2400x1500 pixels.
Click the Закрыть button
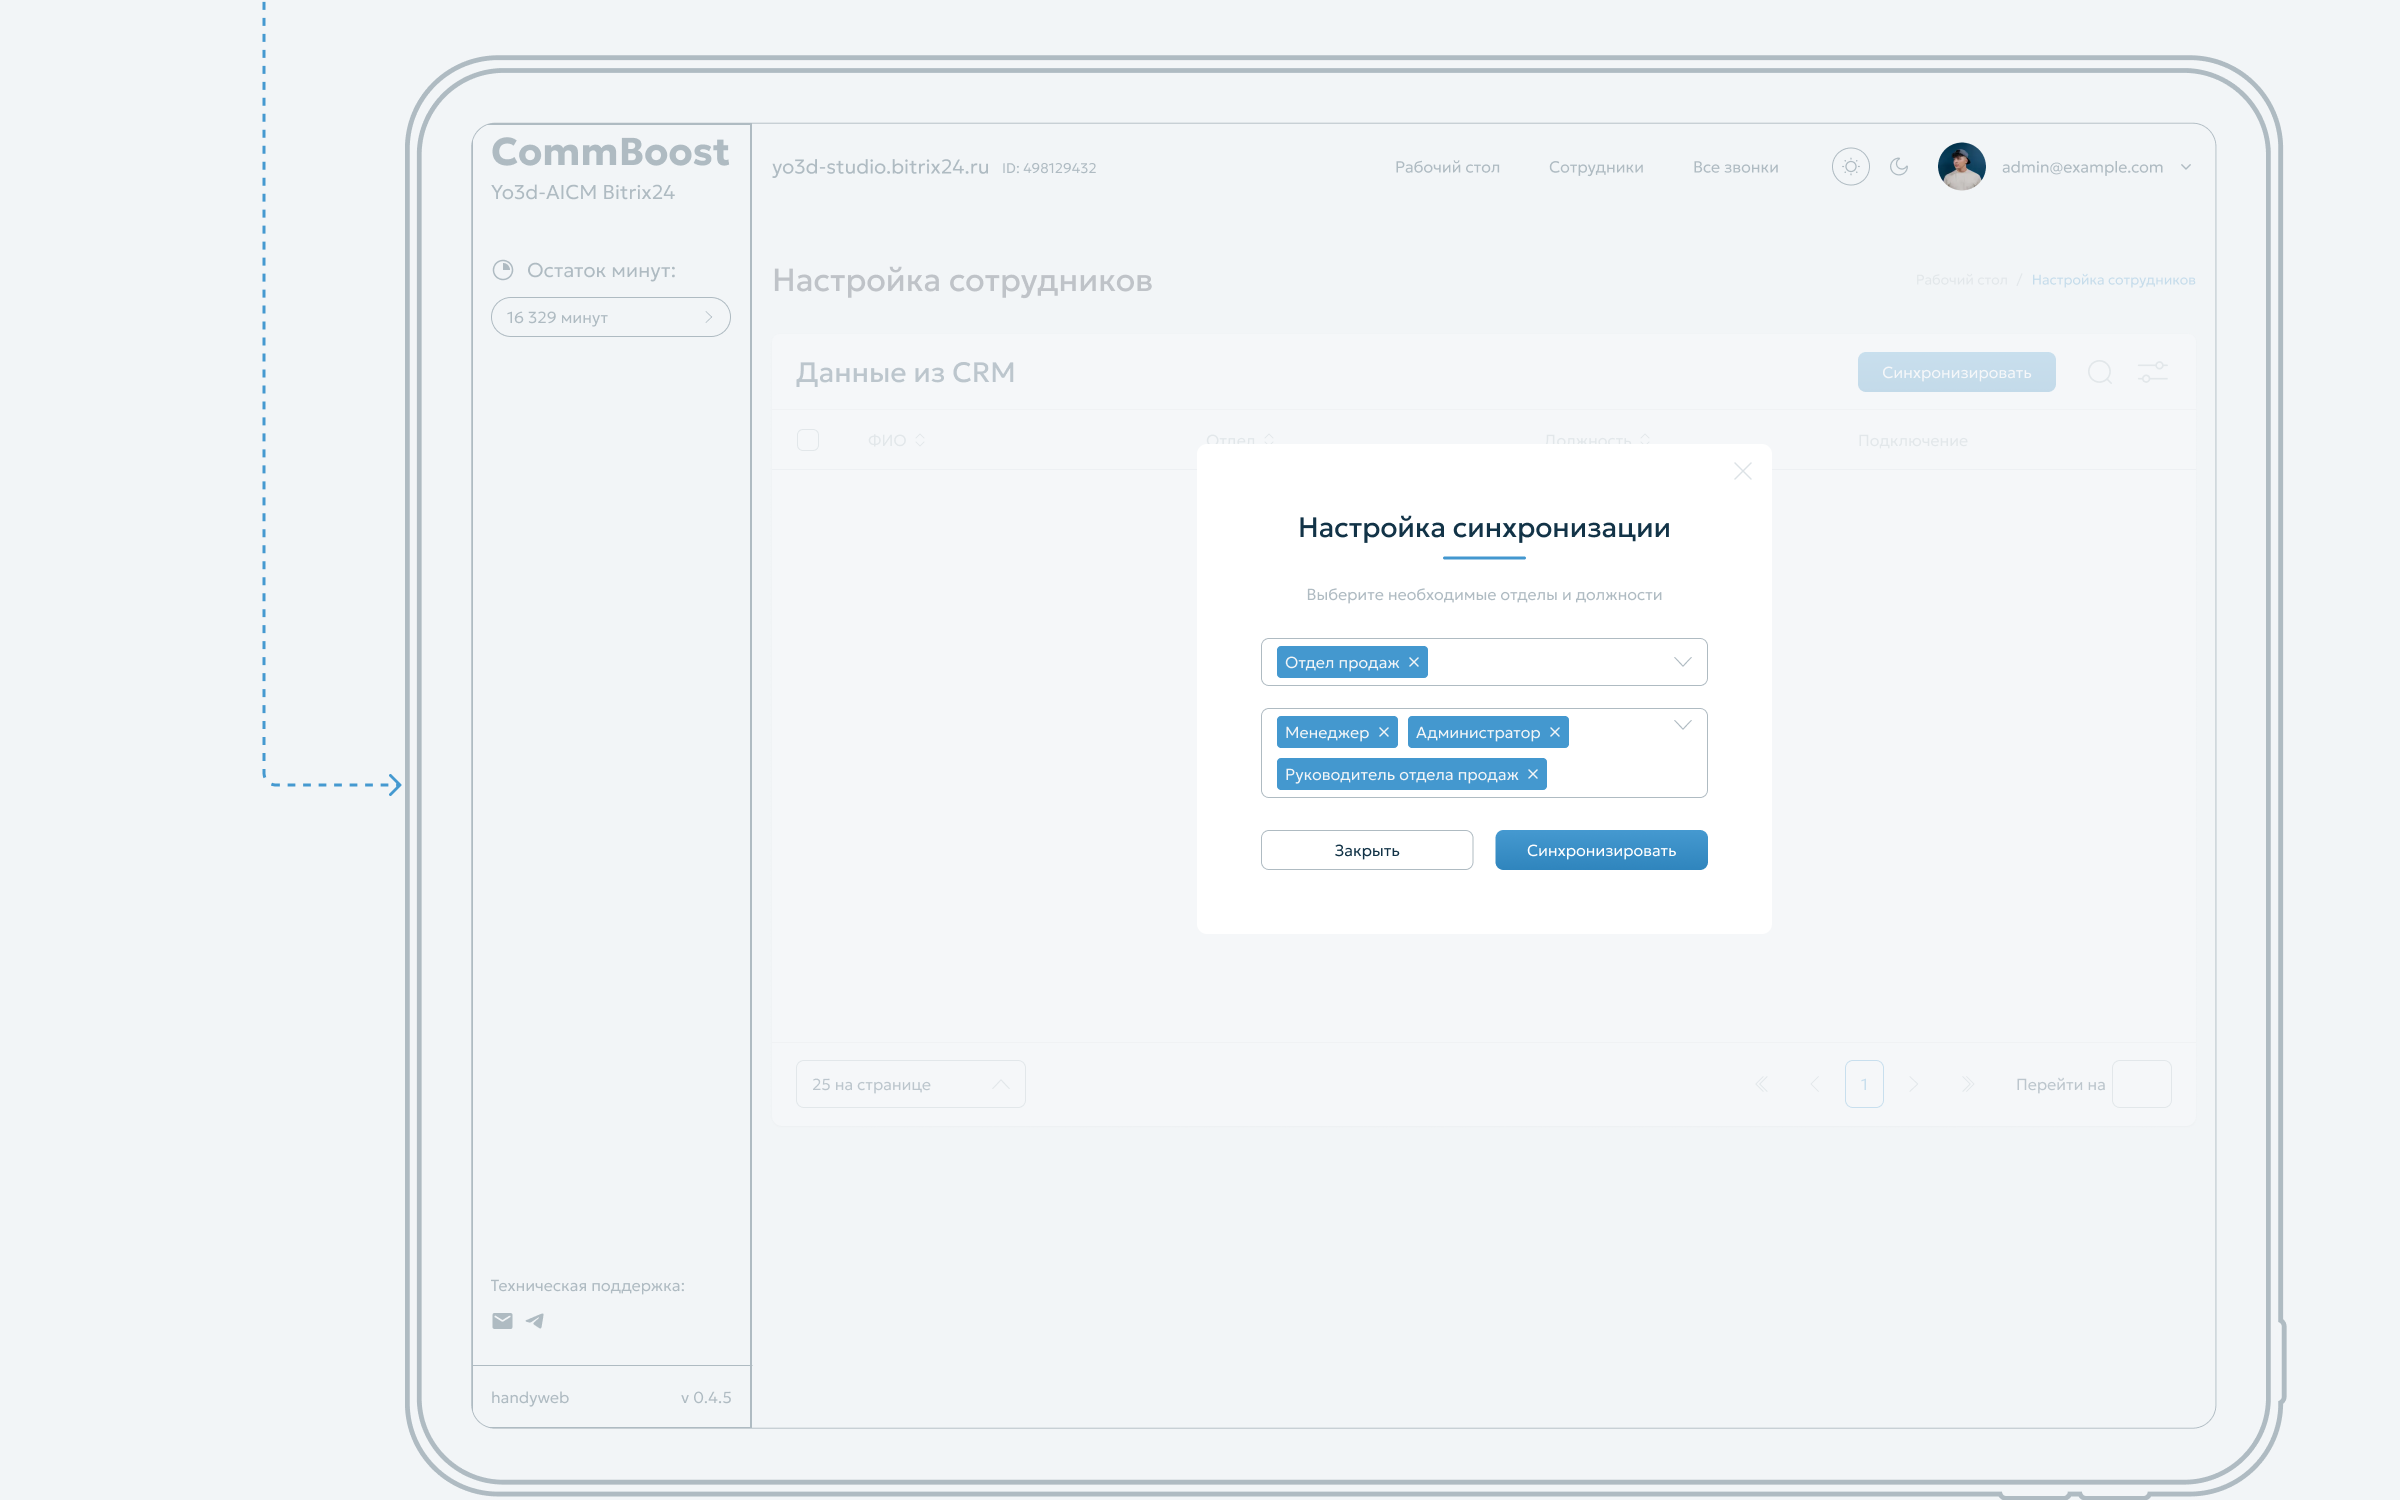coord(1367,849)
